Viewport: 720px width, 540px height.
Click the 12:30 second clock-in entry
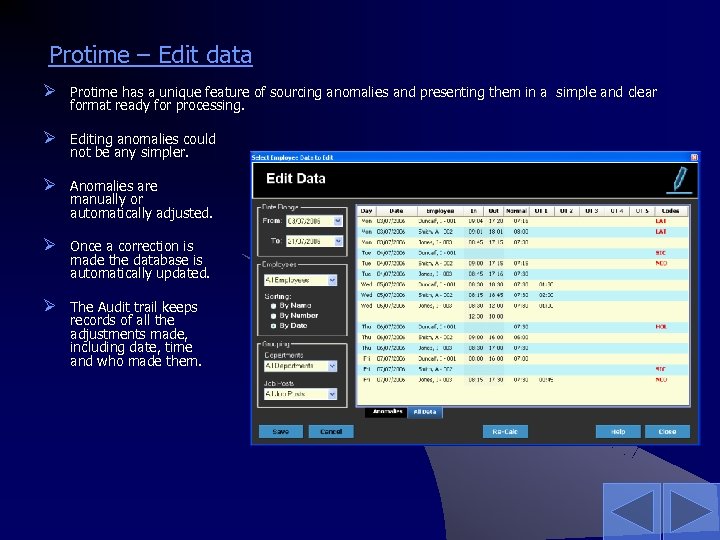[475, 316]
